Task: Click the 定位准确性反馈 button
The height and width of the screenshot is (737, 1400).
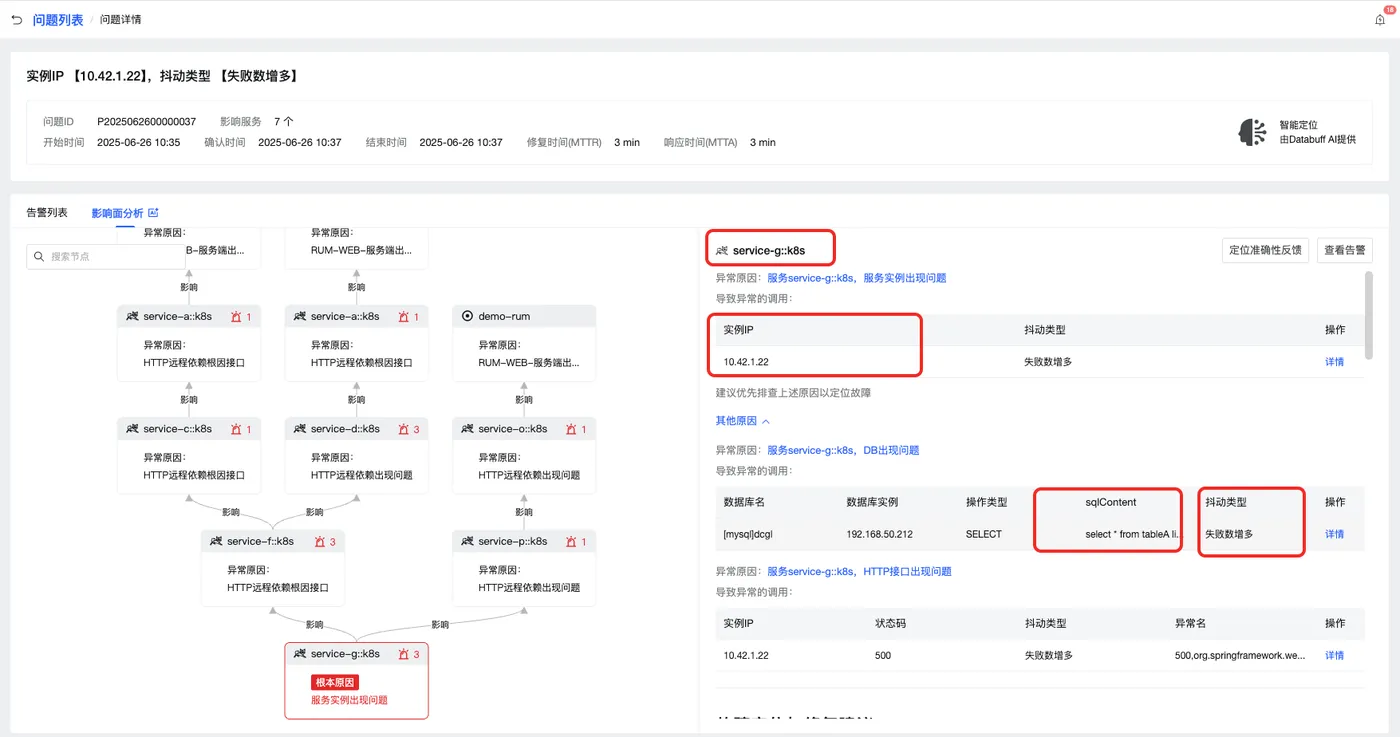Action: pos(1265,250)
